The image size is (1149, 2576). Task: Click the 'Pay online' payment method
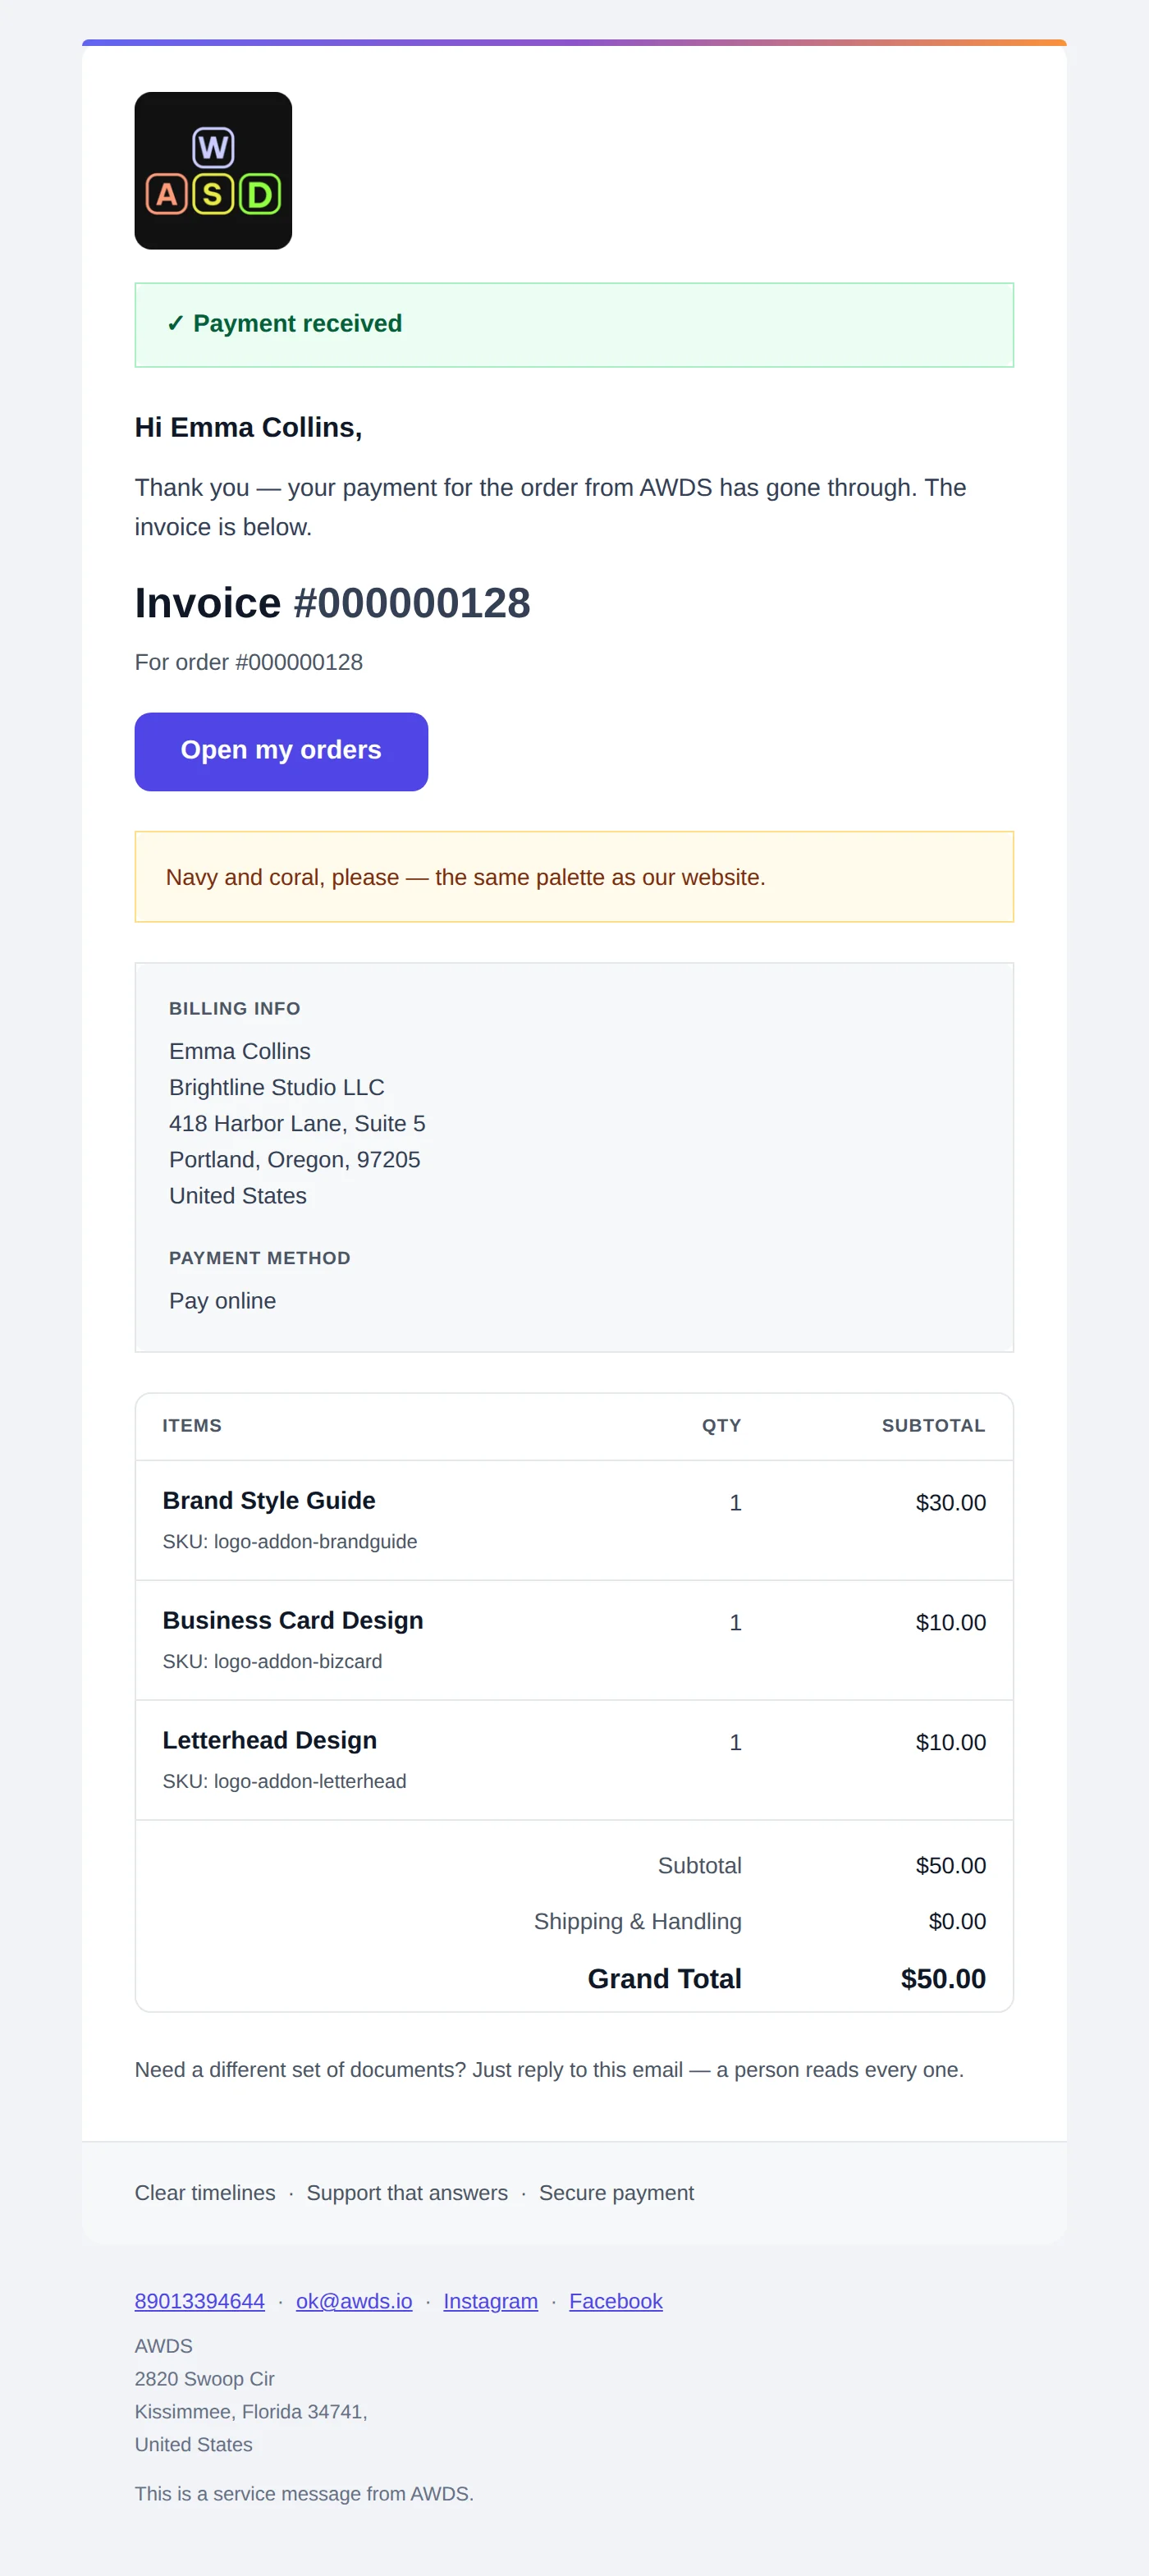point(222,1300)
